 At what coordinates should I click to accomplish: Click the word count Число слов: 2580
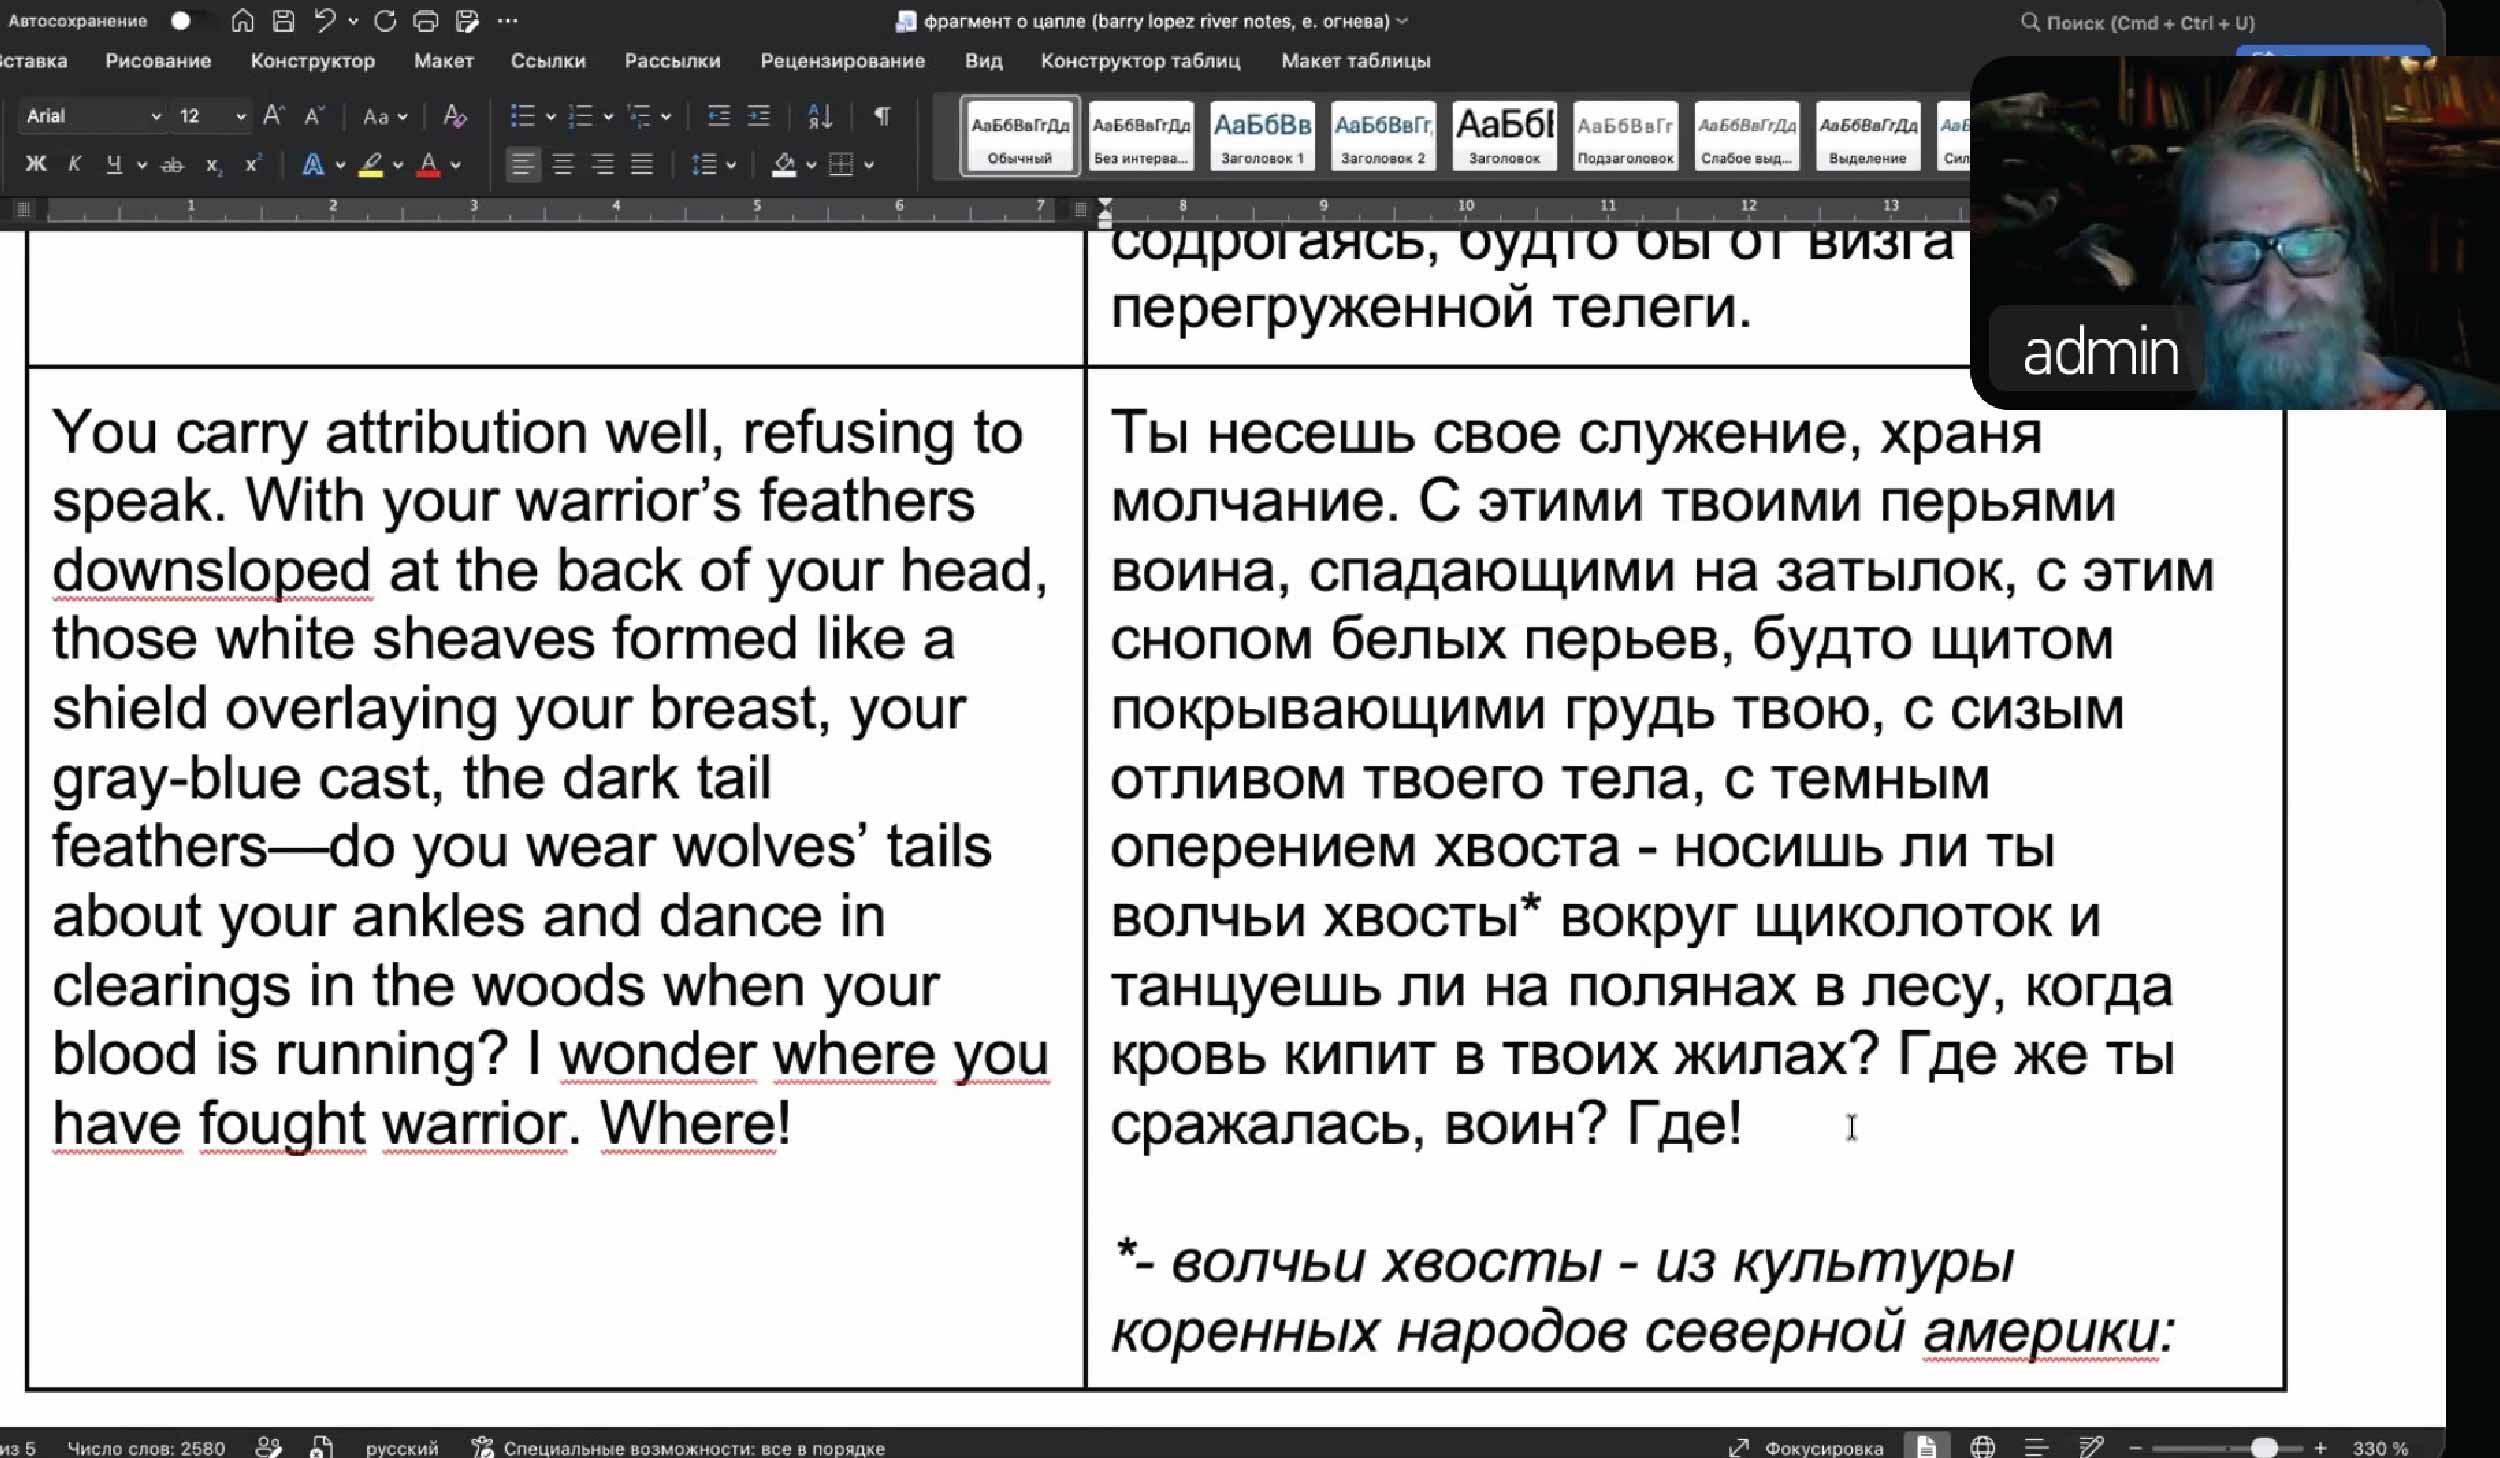[146, 1447]
